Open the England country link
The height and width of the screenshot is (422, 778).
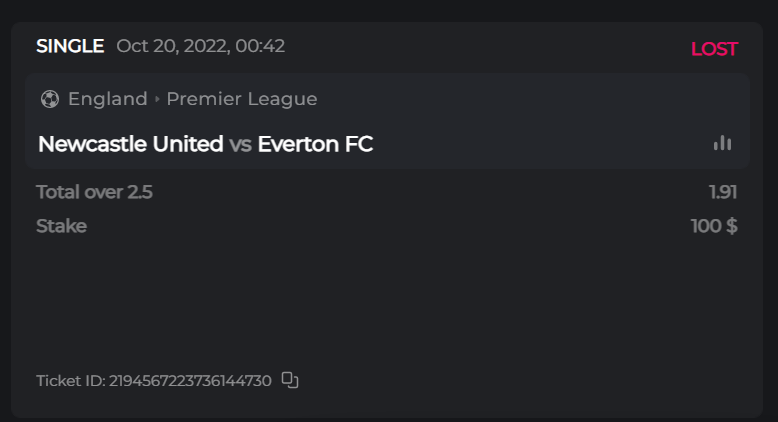click(108, 99)
